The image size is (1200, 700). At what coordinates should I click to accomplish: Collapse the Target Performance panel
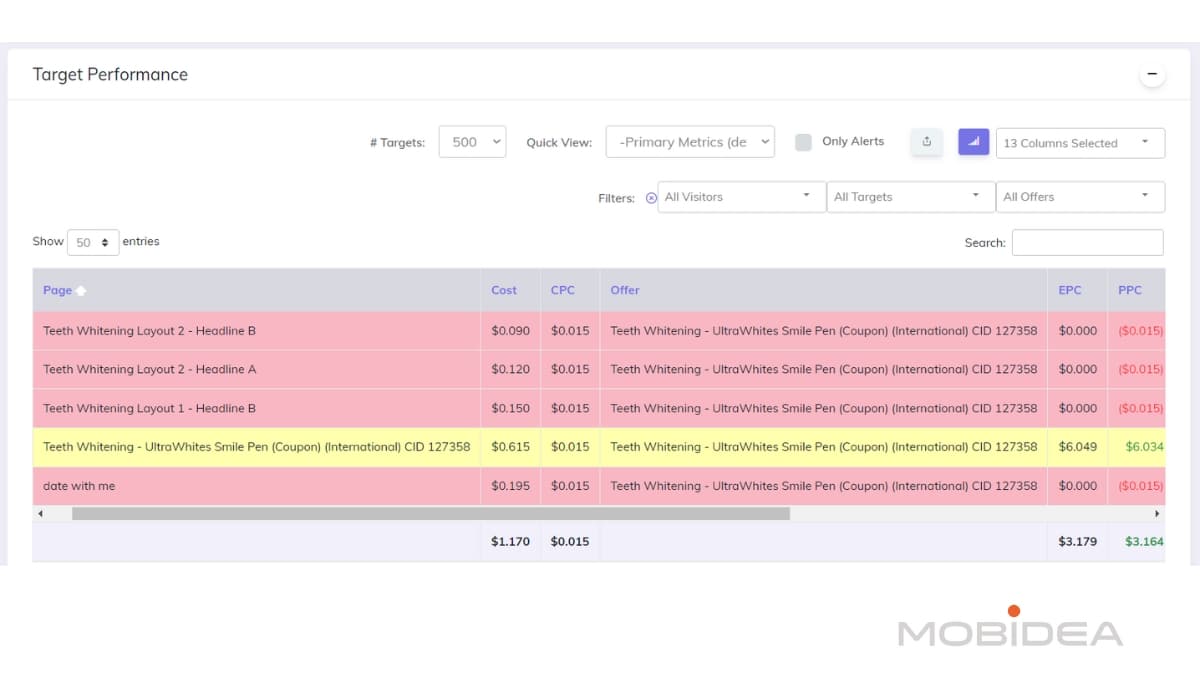click(x=1152, y=74)
